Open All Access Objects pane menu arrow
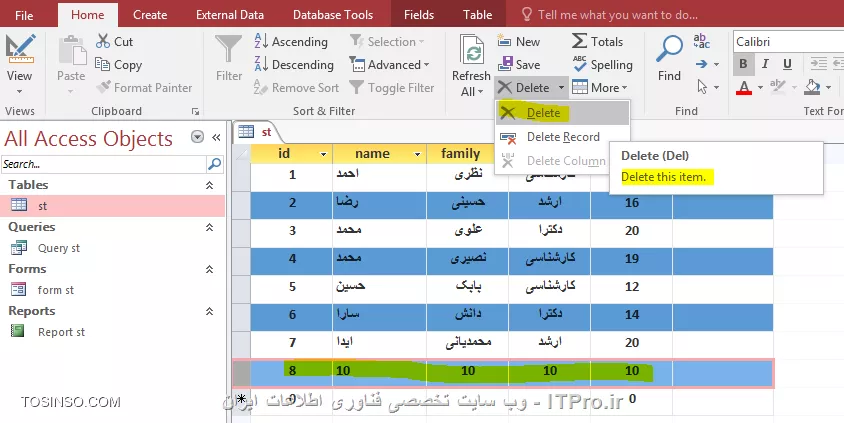 pos(198,137)
